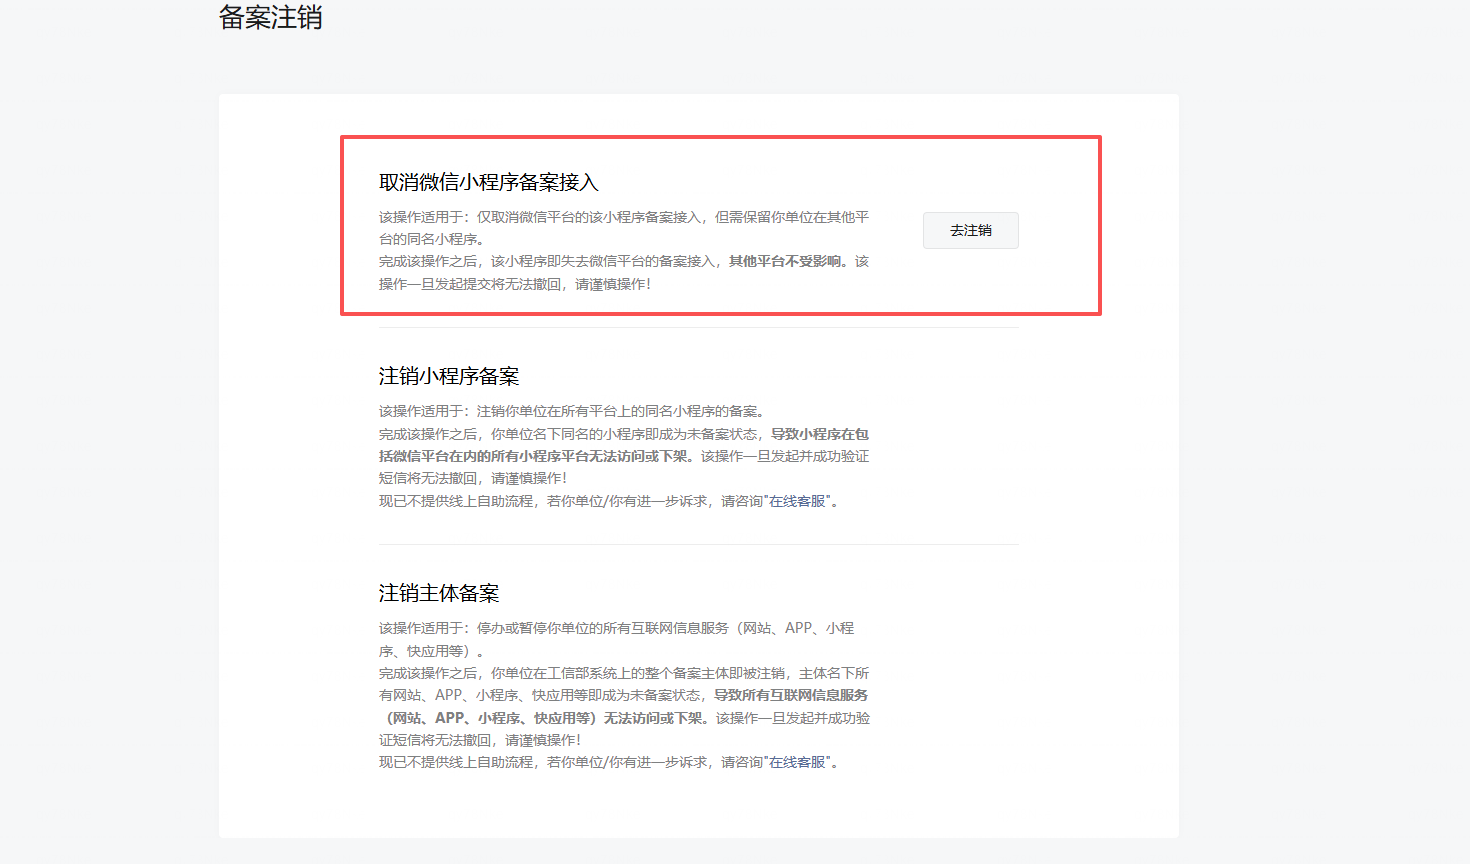Image resolution: width=1470 pixels, height=864 pixels.
Task: Select the 注销主体备案 heading
Action: click(439, 593)
